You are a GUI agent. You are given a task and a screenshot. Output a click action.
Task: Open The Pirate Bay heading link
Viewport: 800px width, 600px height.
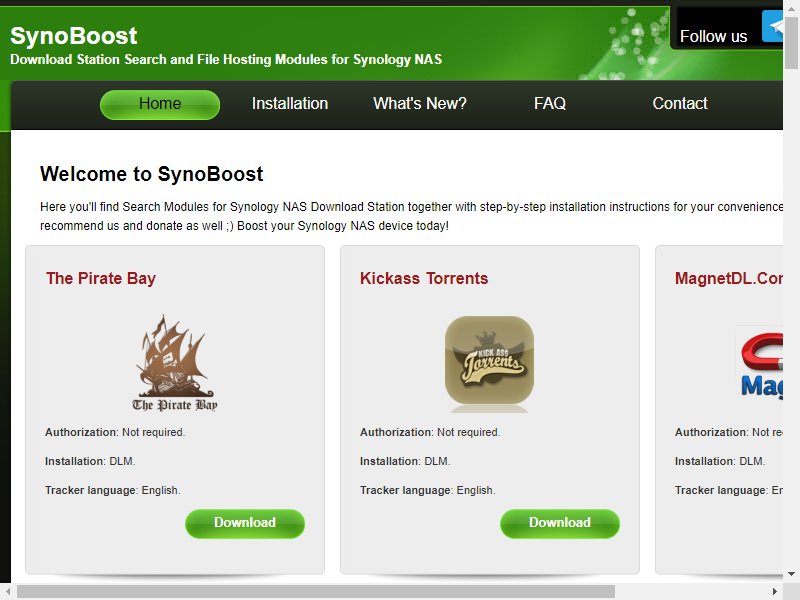[x=101, y=279]
